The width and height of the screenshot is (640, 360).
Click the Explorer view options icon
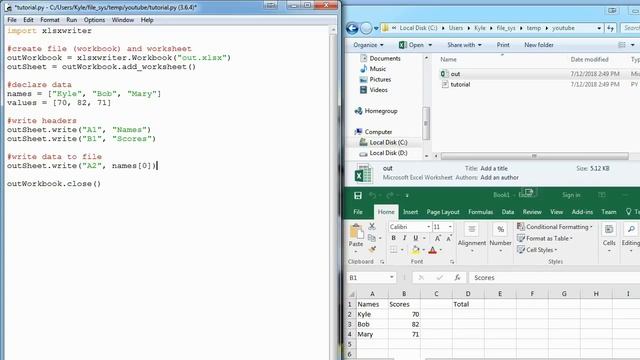[622, 45]
